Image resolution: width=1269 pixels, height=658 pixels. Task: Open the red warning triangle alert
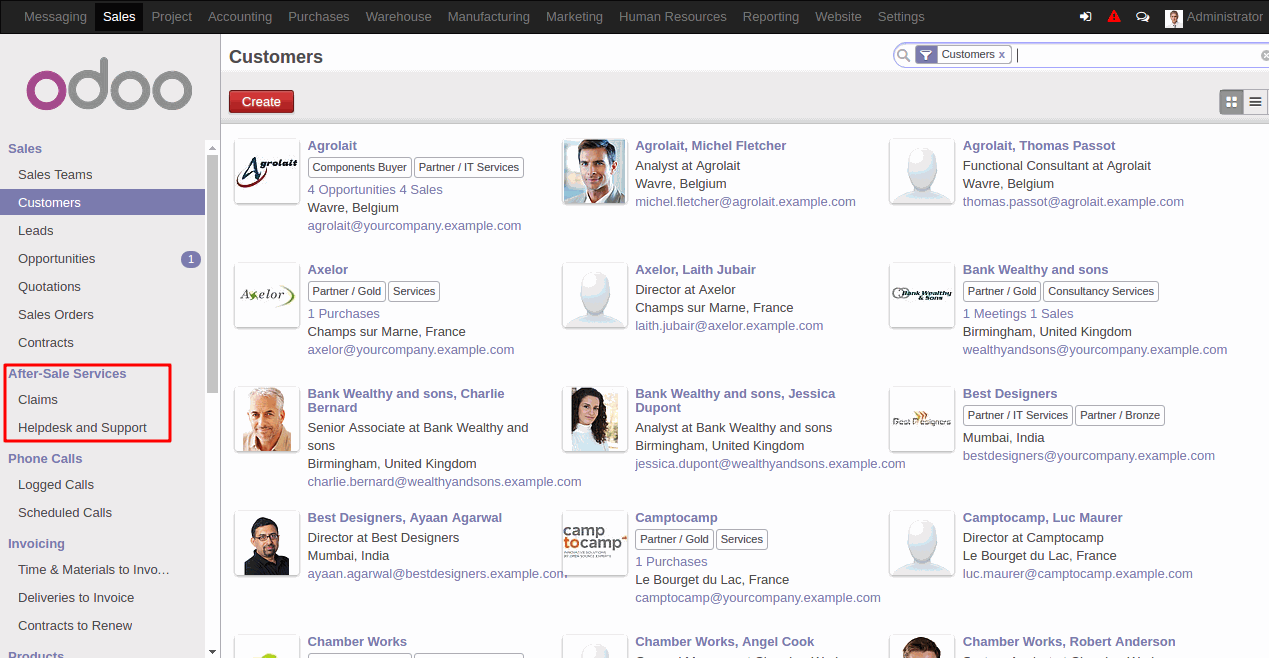point(1114,17)
